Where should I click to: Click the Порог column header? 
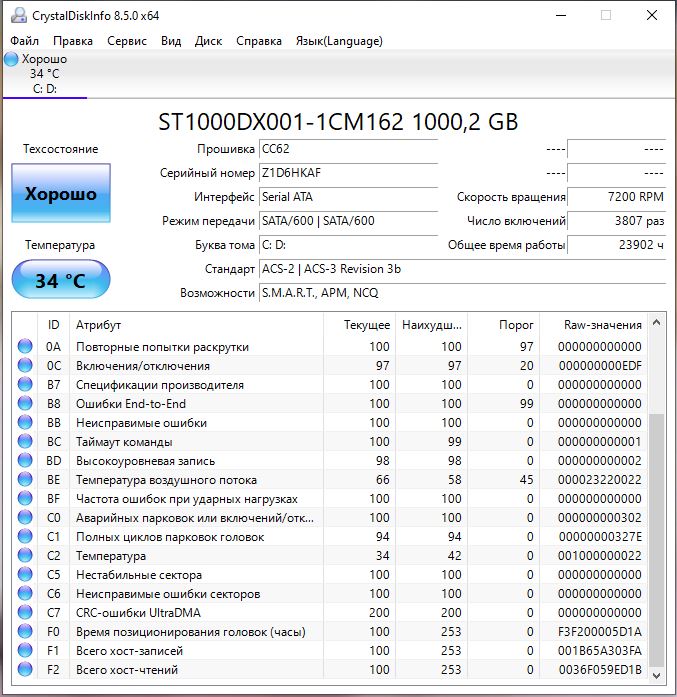[504, 325]
